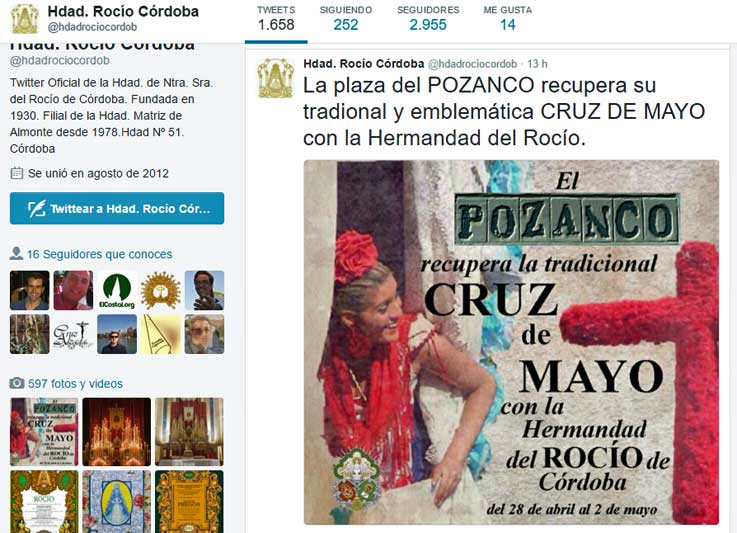Click the tweet author's avatar icon
This screenshot has width=737, height=533.
point(275,78)
